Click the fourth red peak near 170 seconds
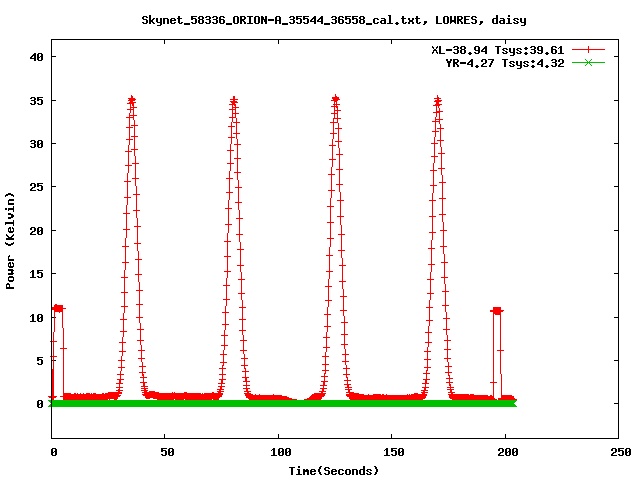 pos(438,100)
